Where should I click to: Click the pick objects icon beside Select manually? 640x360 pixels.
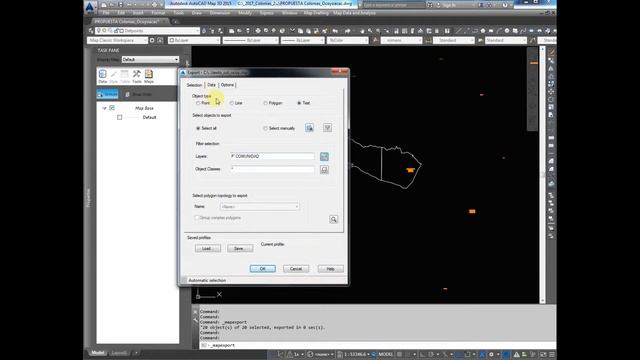point(309,128)
